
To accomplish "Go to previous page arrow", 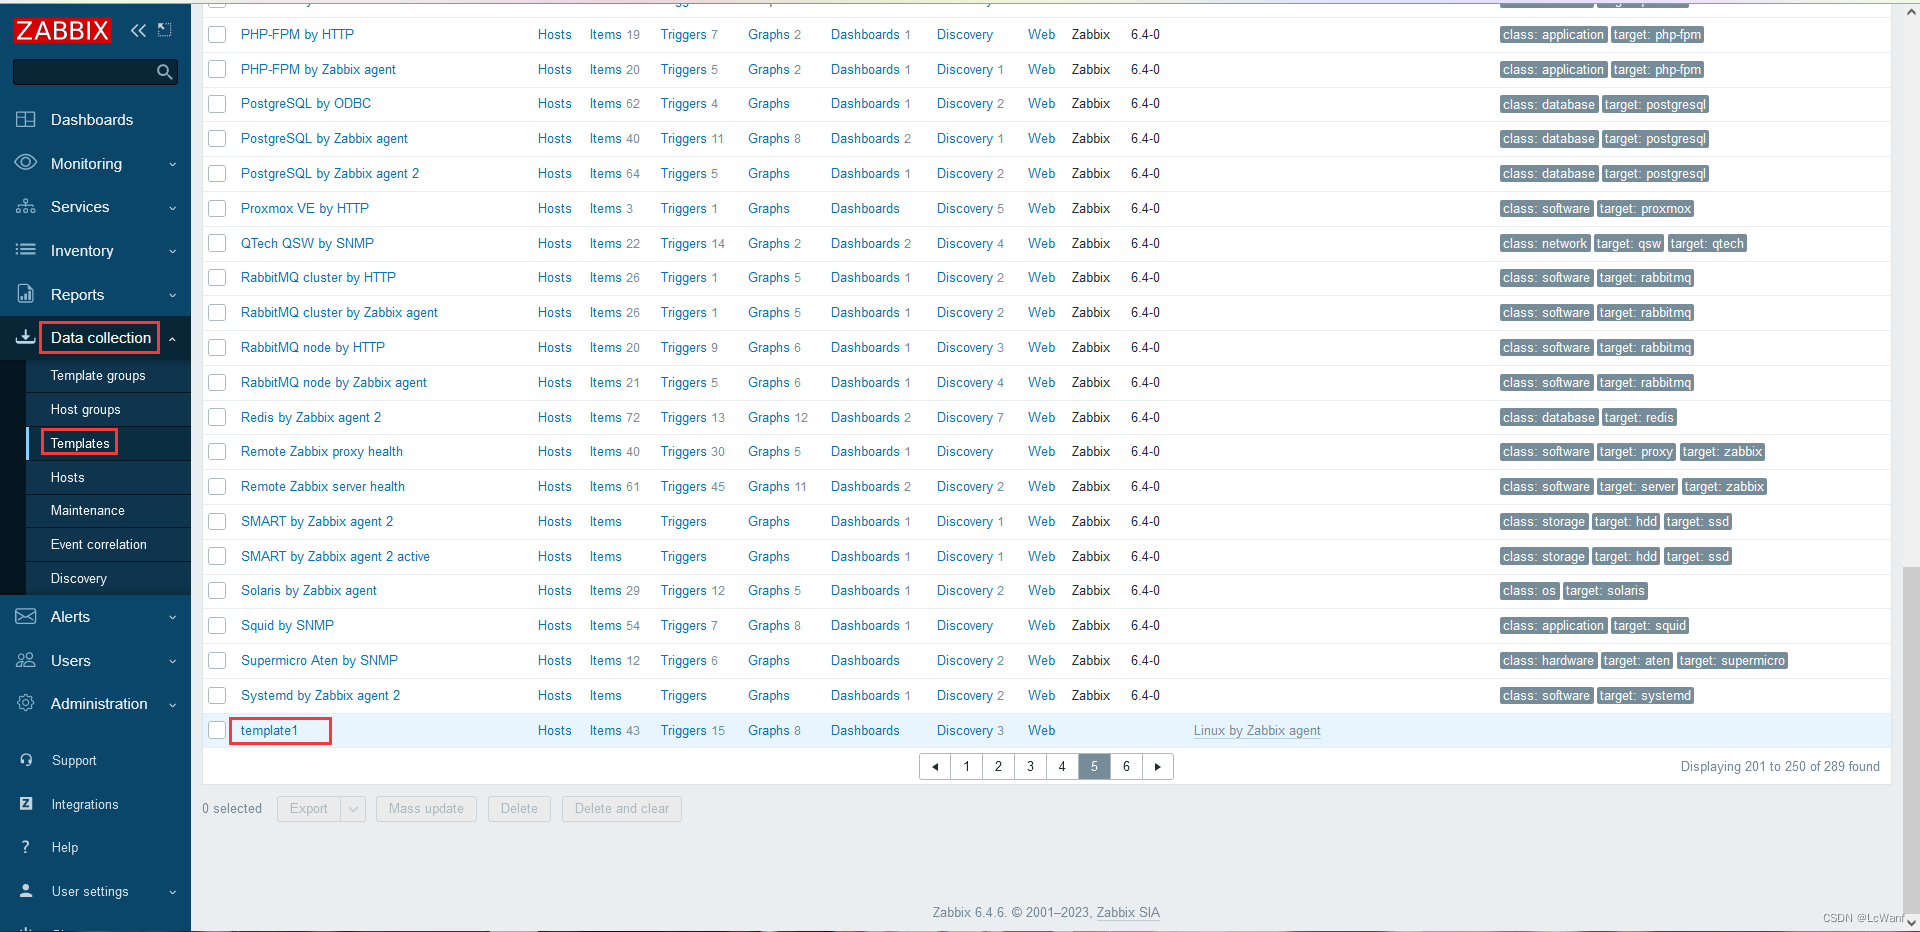I will (935, 767).
